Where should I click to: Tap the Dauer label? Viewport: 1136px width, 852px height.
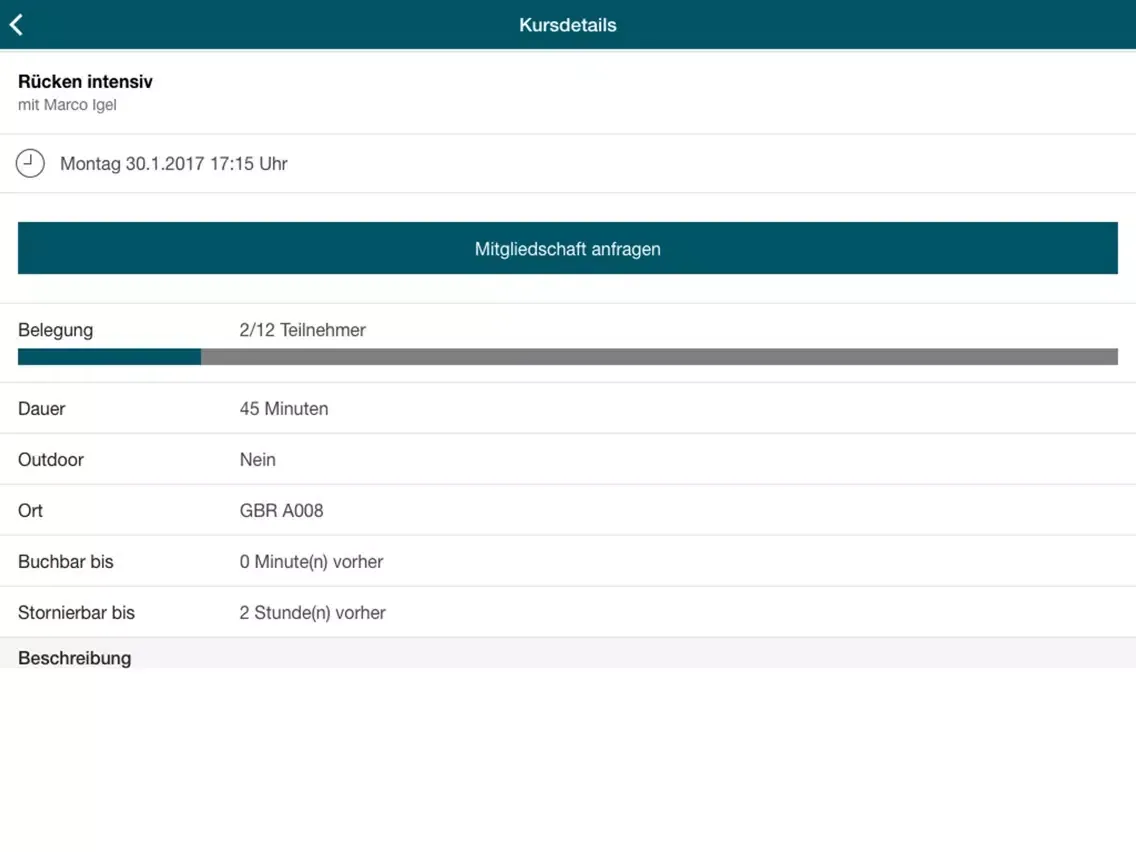click(x=41, y=409)
